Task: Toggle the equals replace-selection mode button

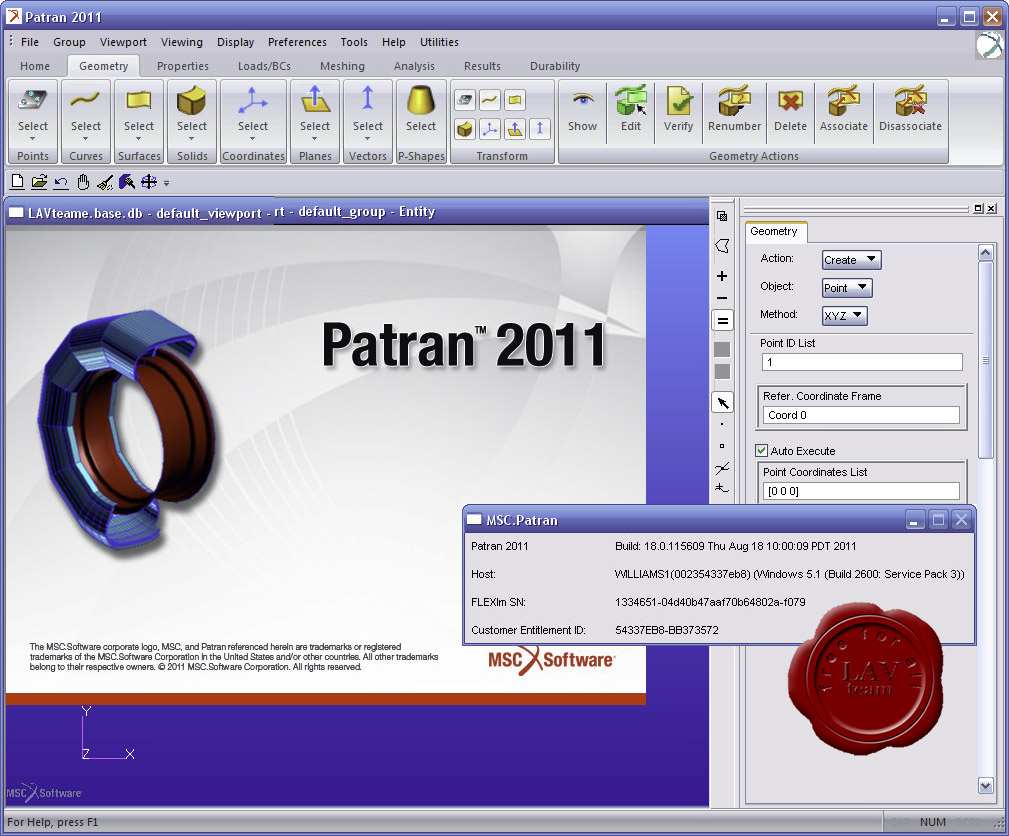Action: [x=723, y=320]
